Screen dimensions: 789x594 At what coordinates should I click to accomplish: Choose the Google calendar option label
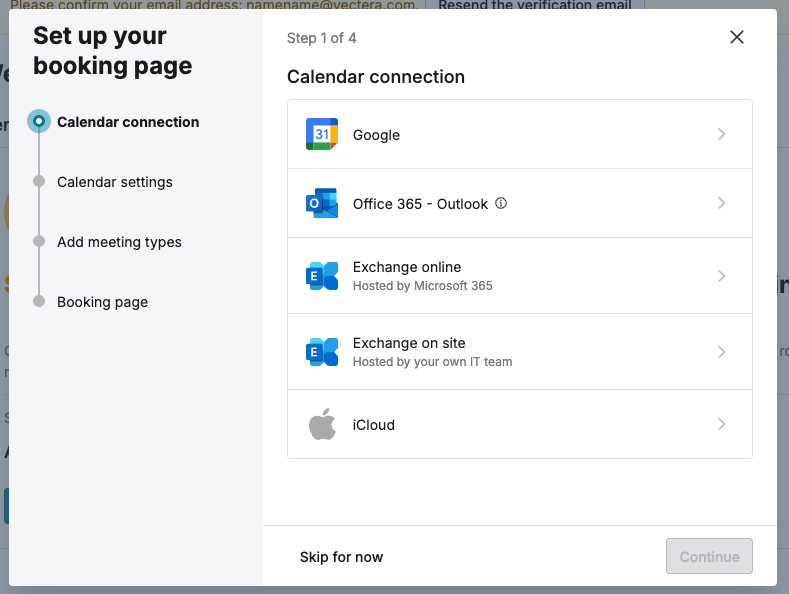click(376, 135)
